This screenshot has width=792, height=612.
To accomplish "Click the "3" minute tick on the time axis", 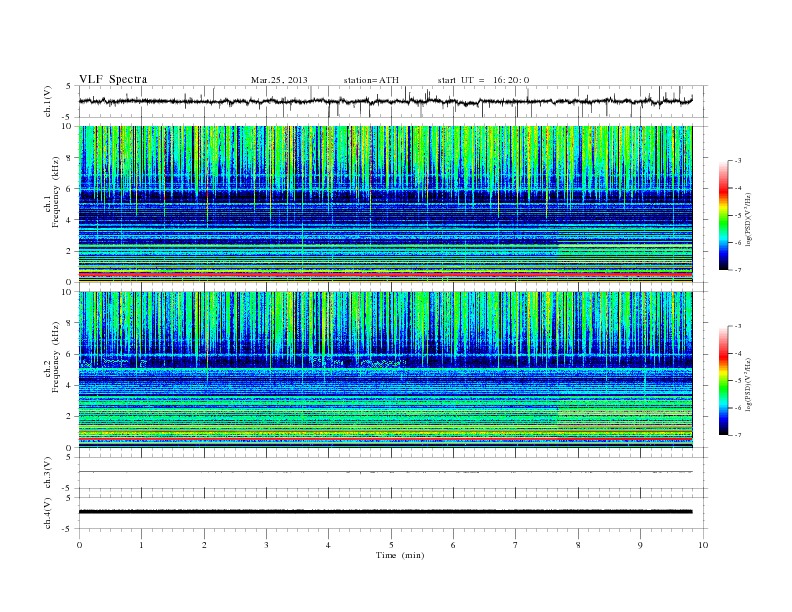I will (x=266, y=545).
